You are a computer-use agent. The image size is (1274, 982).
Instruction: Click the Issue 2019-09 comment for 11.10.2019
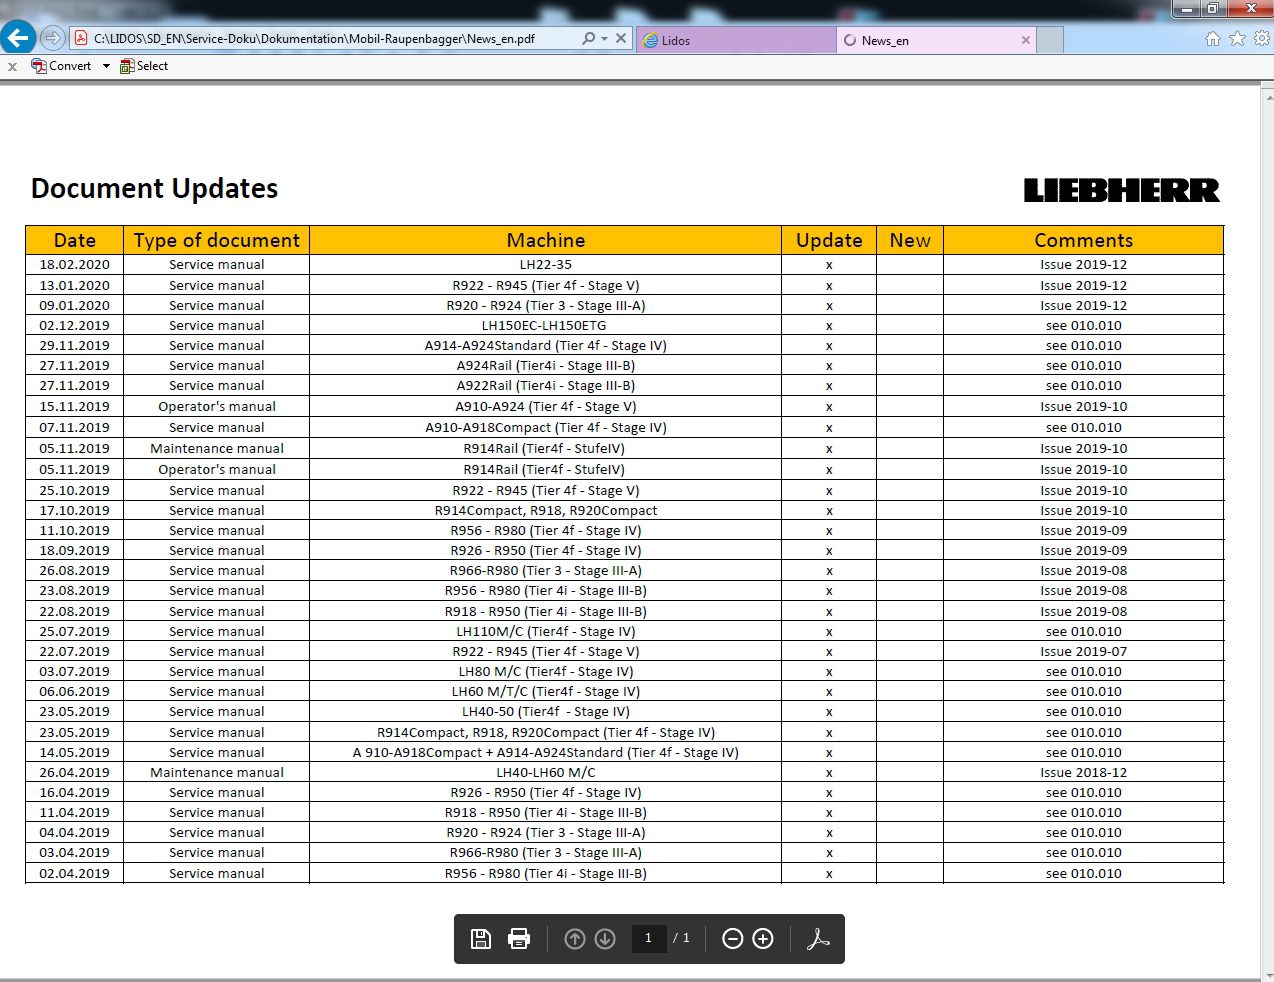[x=1084, y=530]
